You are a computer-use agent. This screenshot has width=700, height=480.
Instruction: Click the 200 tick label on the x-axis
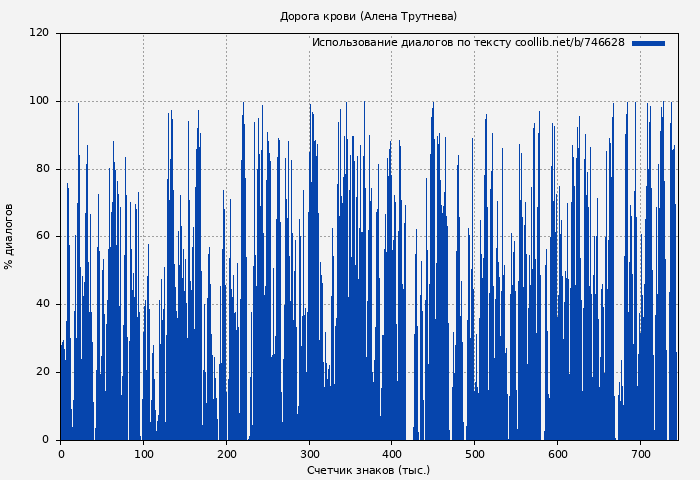226,454
